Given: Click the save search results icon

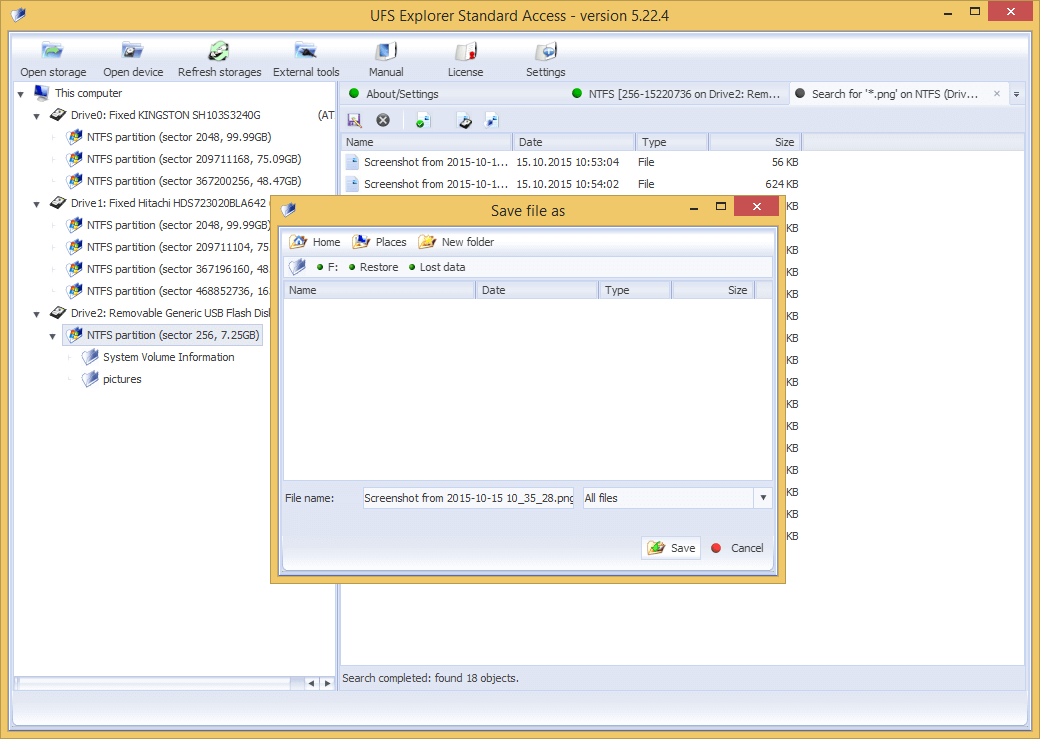Looking at the screenshot, I should pos(354,120).
